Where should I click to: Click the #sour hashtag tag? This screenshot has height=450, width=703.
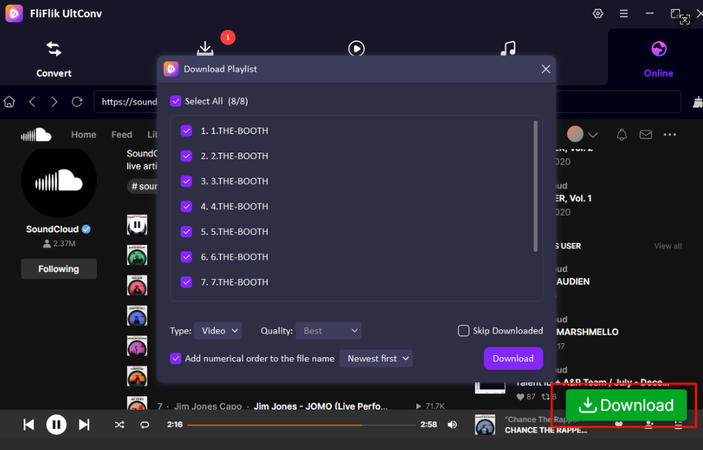click(x=143, y=186)
